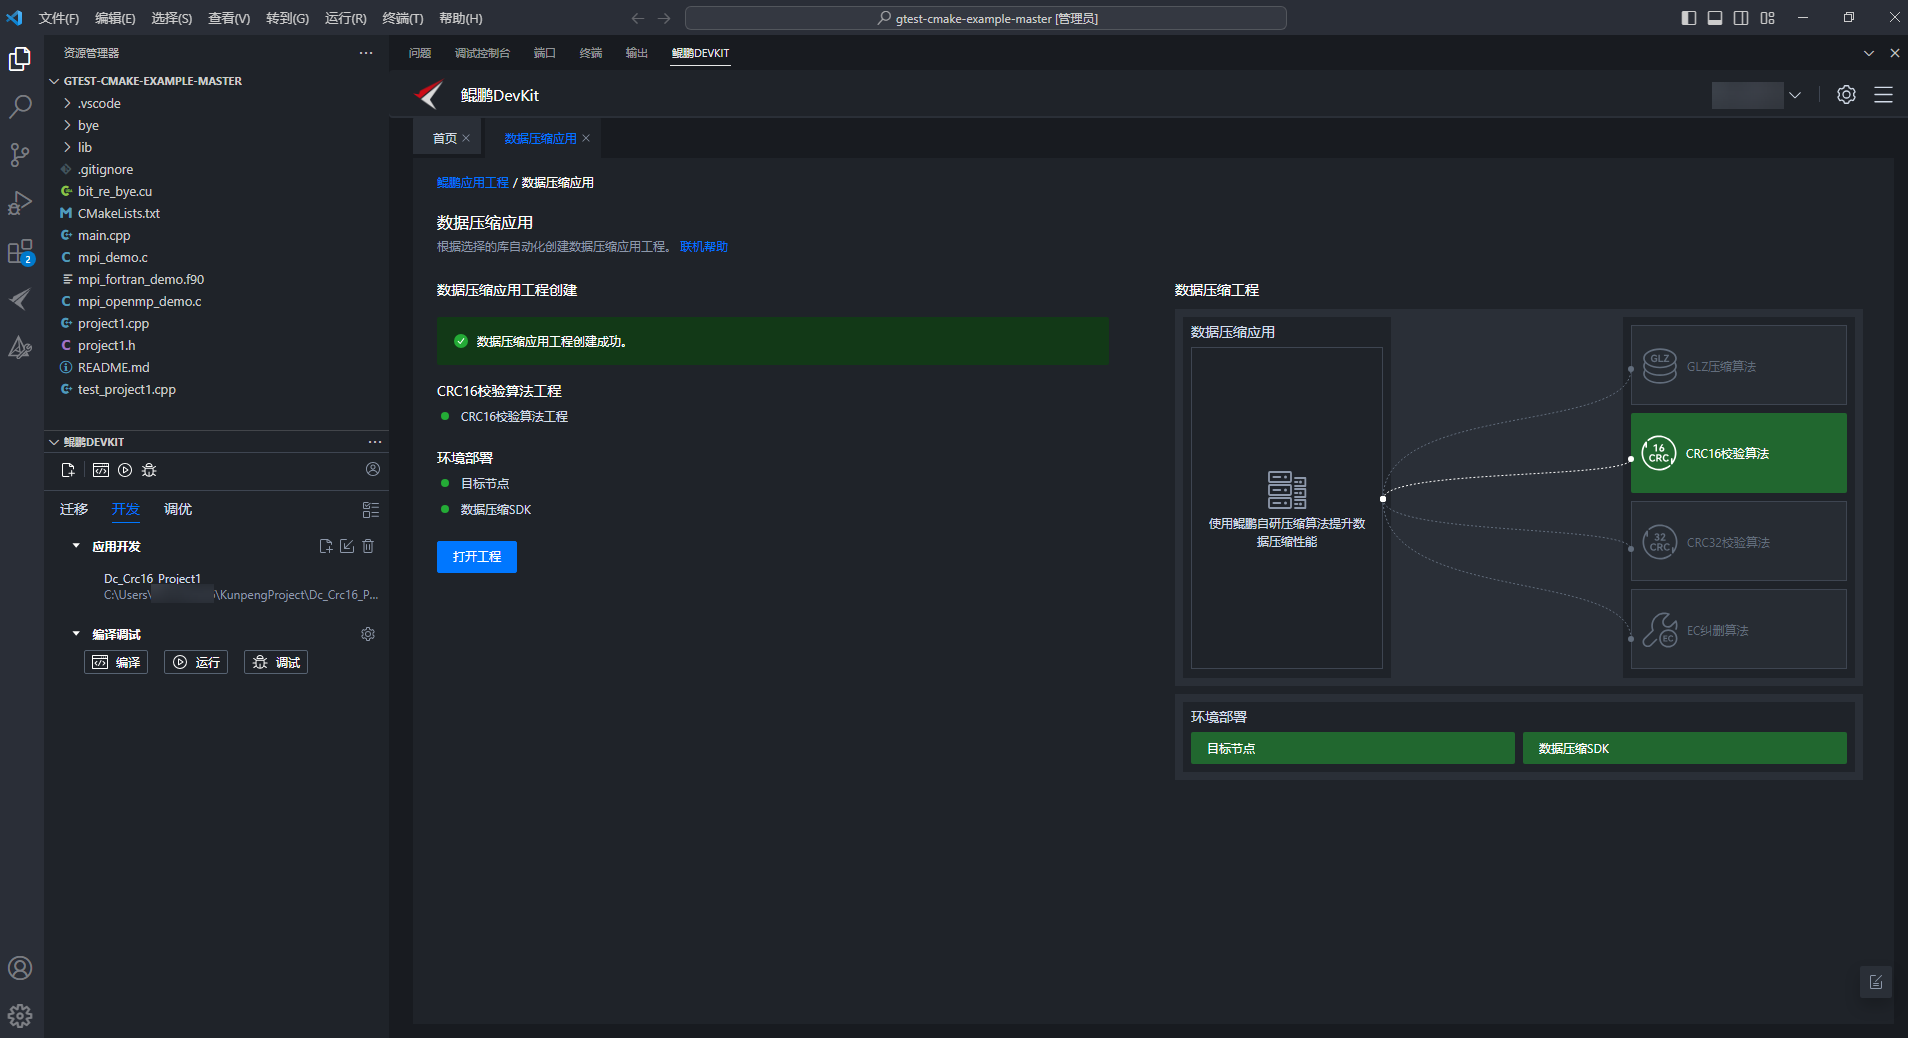Click panel chevron to hide more views
This screenshot has height=1038, width=1908.
(1869, 53)
